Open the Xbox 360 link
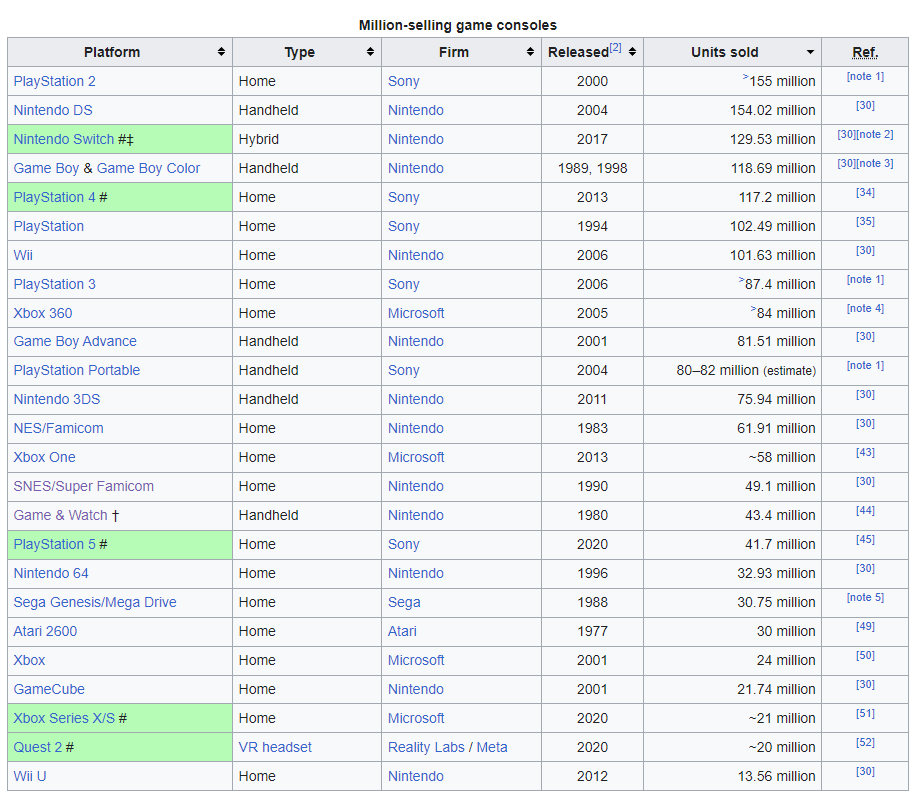 click(x=43, y=313)
